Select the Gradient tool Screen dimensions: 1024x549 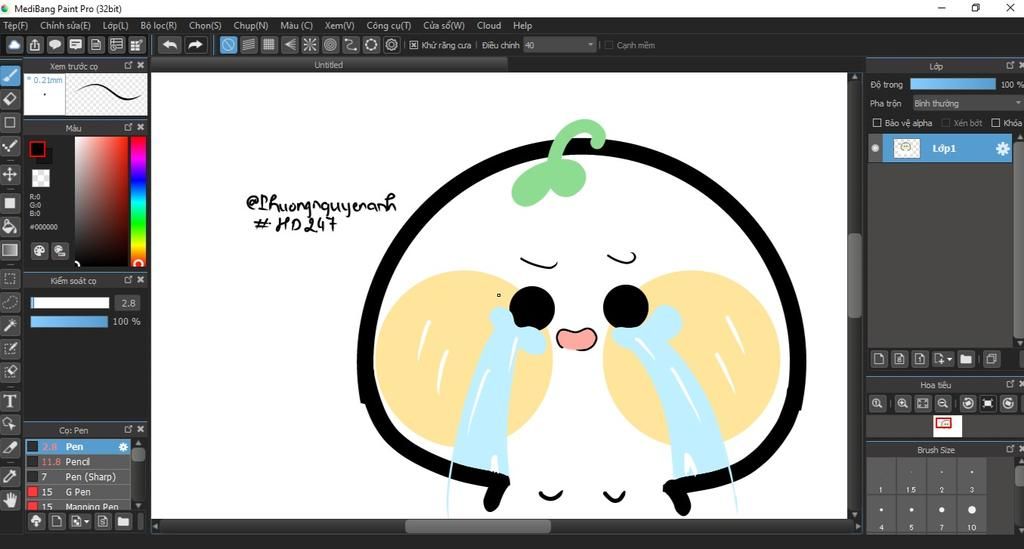pyautogui.click(x=10, y=250)
